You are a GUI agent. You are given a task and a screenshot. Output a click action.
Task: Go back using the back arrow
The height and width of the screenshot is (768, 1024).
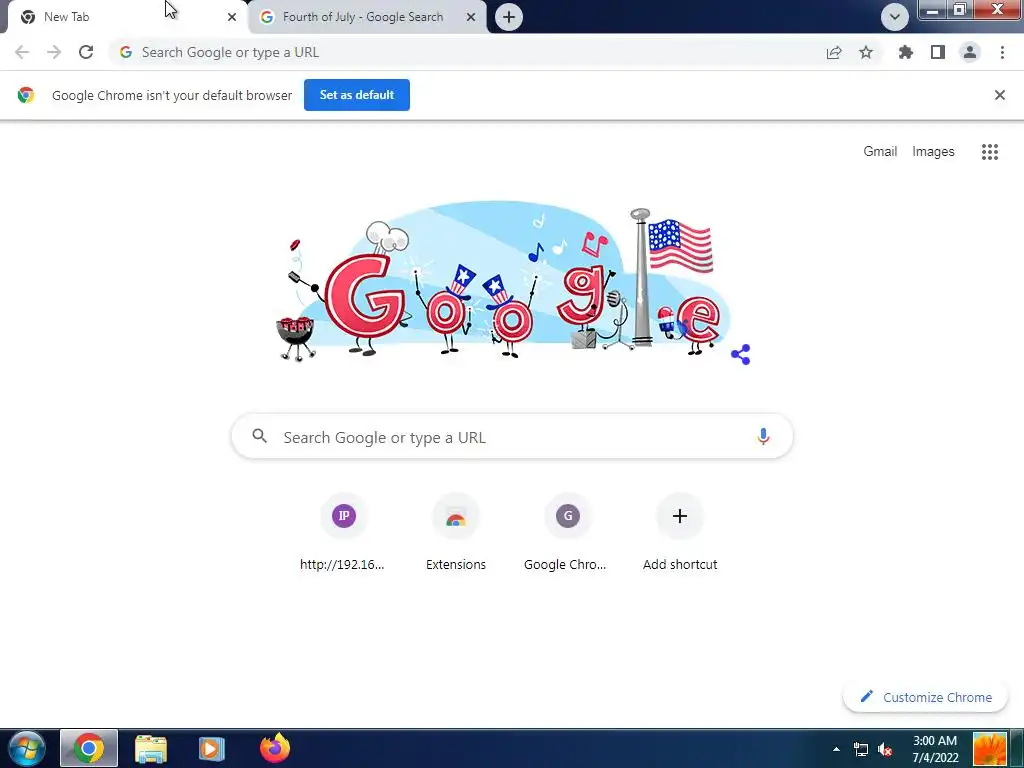pyautogui.click(x=22, y=52)
